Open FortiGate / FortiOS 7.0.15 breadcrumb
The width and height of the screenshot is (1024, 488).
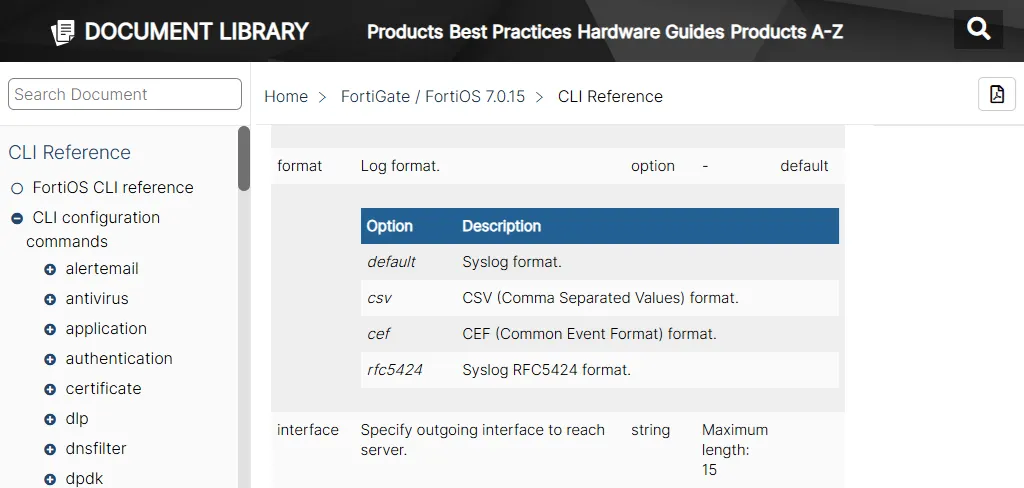(432, 96)
